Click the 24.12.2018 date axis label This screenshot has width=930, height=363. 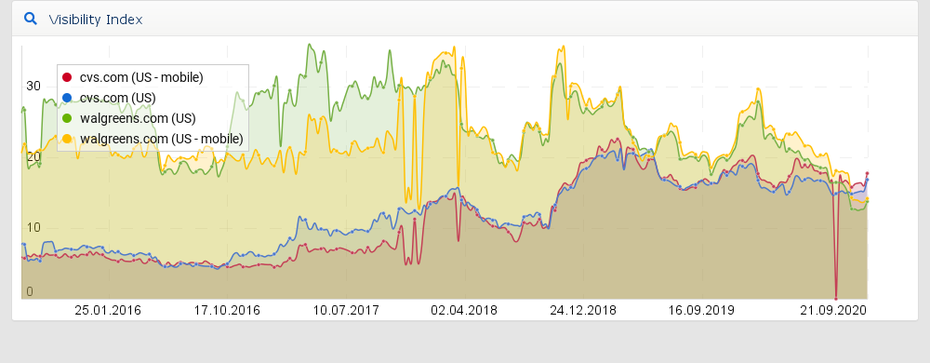click(583, 310)
